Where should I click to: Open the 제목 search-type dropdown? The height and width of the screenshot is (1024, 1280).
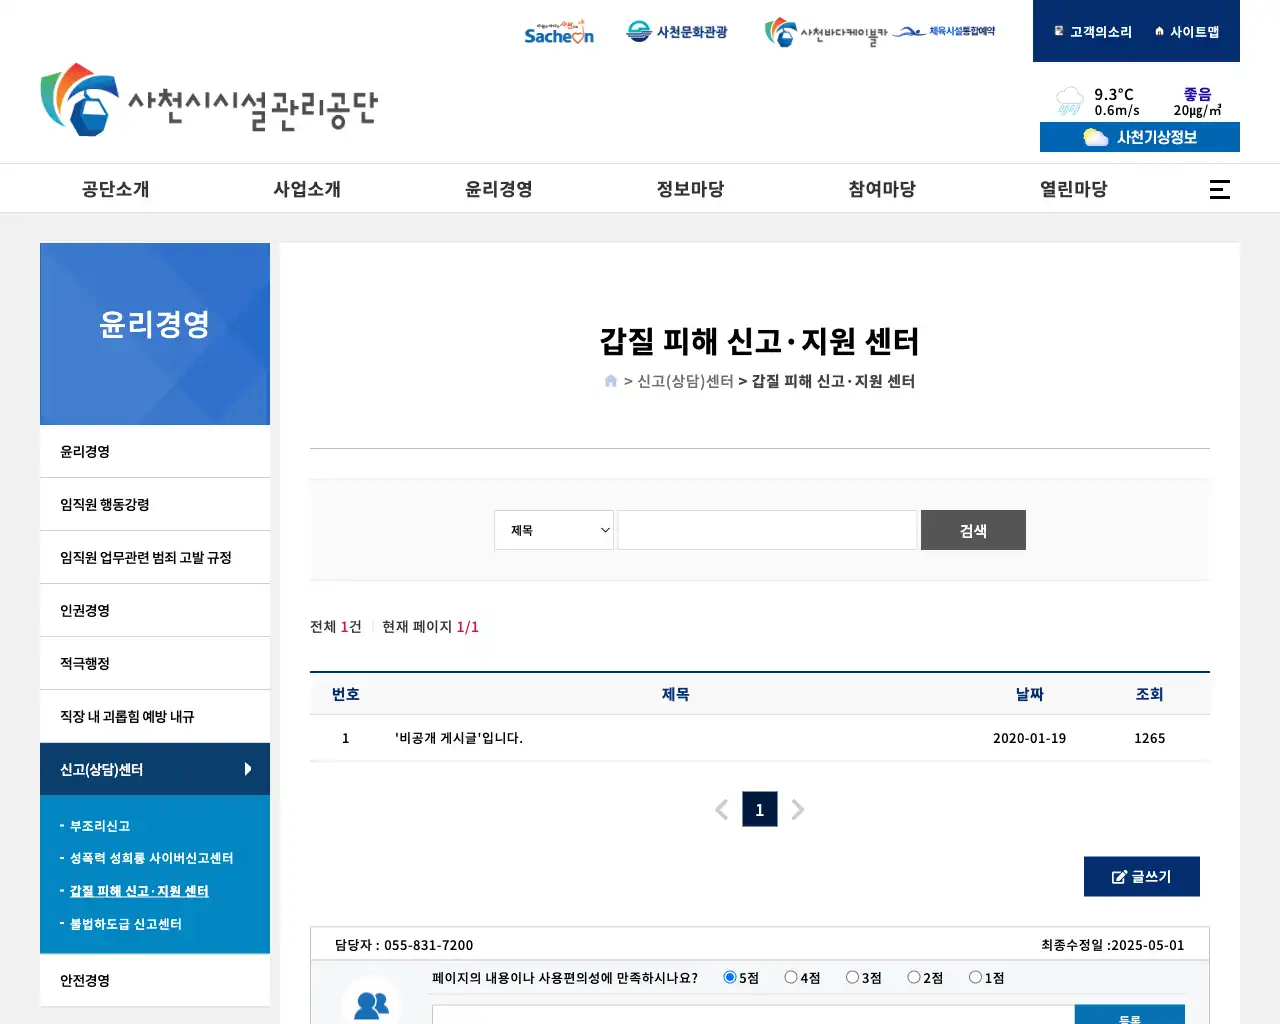pyautogui.click(x=554, y=530)
